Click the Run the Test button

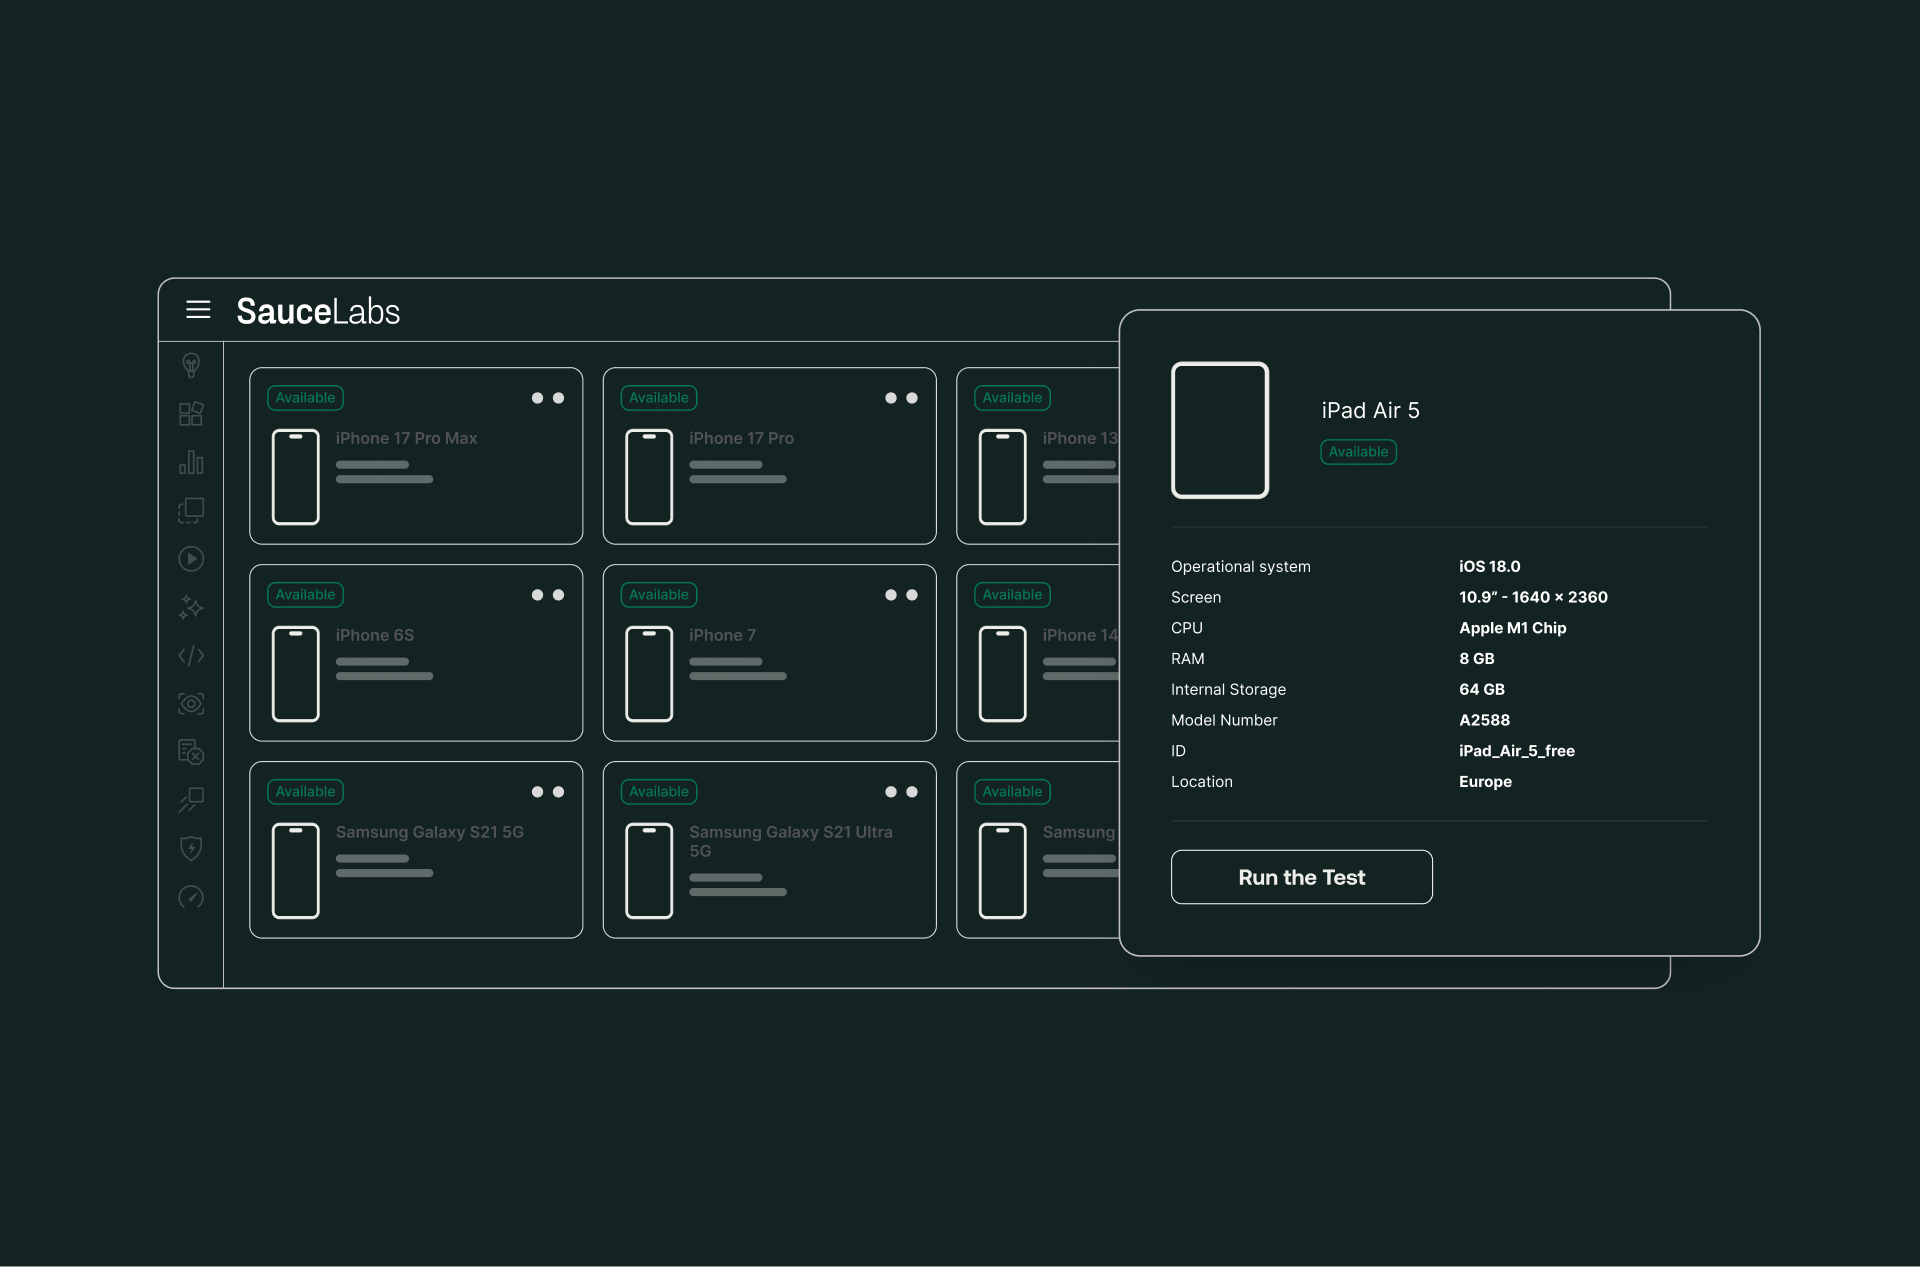click(1301, 877)
